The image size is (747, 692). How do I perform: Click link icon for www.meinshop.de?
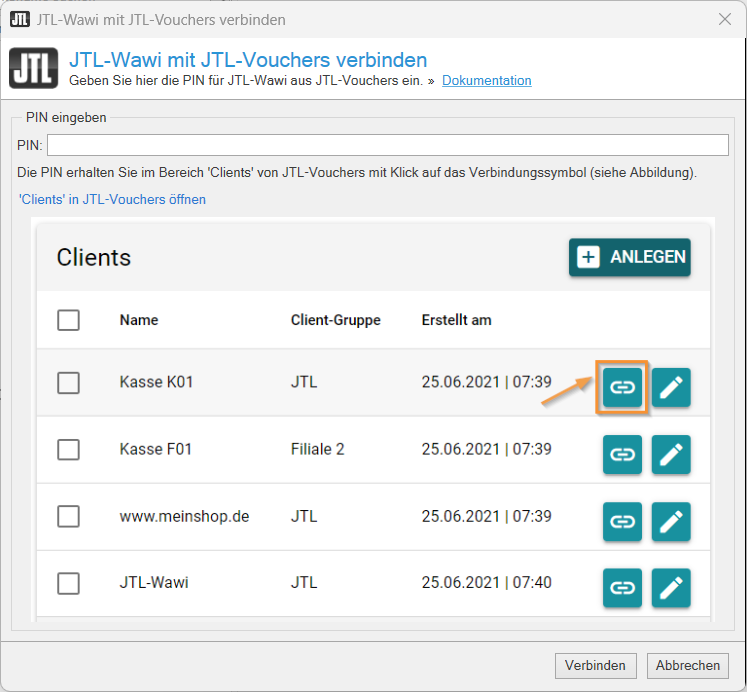(622, 521)
